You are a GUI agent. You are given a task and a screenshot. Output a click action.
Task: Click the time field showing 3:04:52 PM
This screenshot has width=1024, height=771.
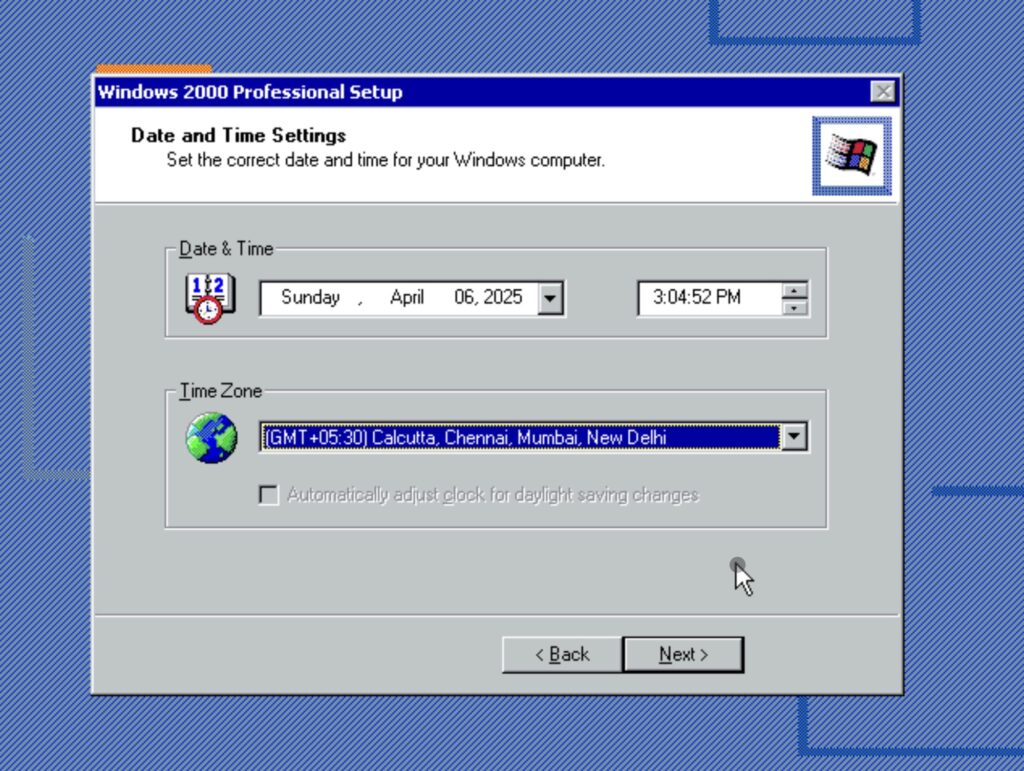point(710,298)
